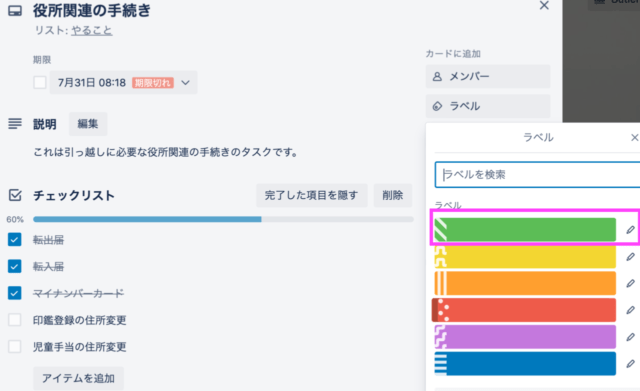Click the checklist progress bar
The image size is (640, 391).
pos(223,219)
